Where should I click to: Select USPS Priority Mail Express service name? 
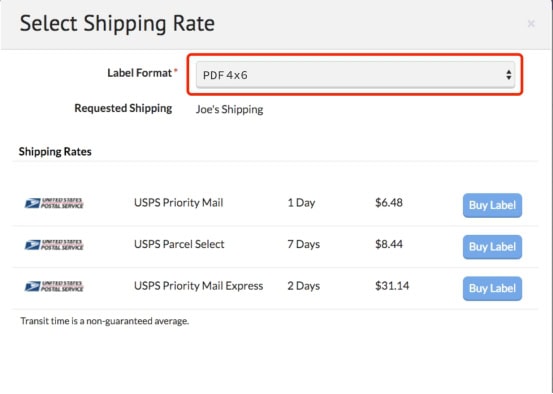(199, 286)
